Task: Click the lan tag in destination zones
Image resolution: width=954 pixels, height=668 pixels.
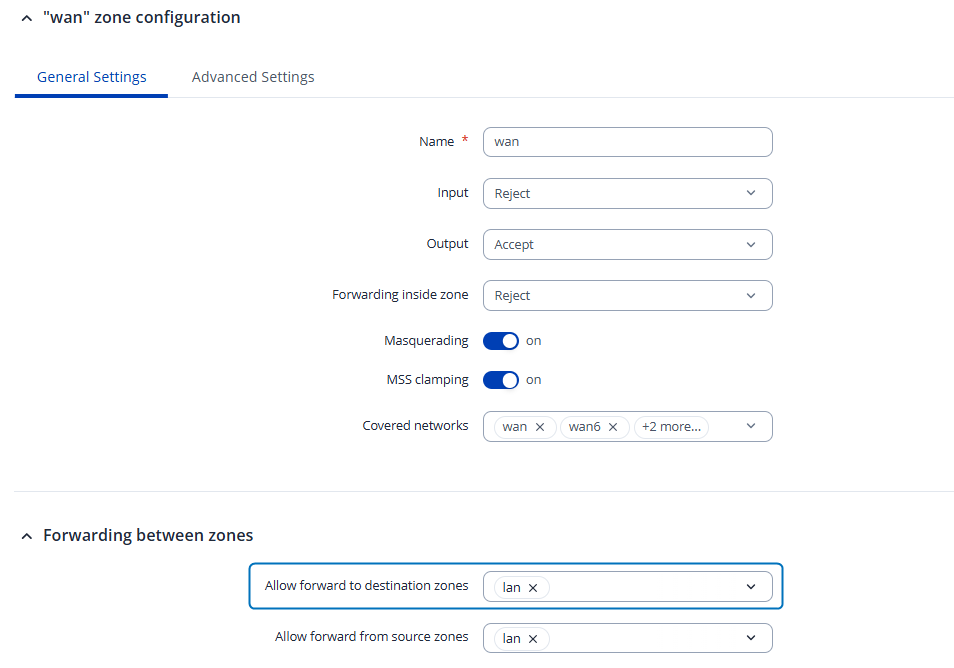Action: point(512,588)
